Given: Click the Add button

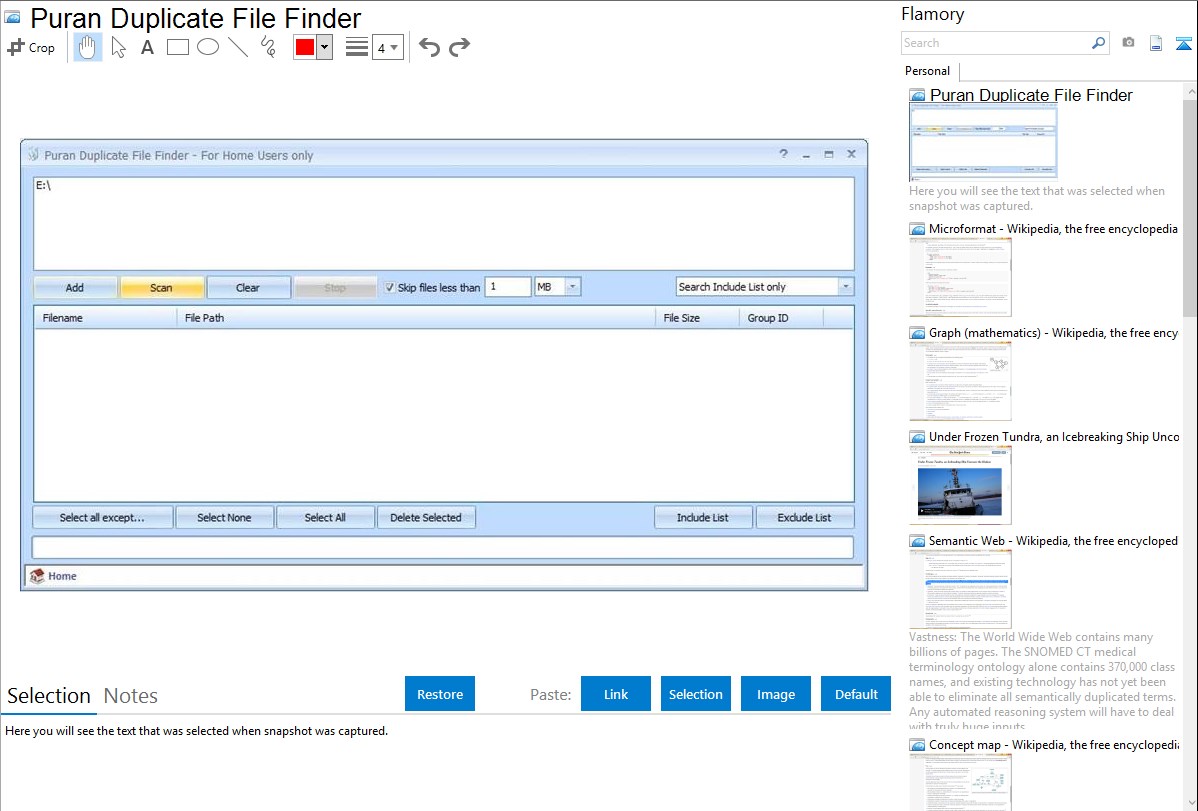Looking at the screenshot, I should click(x=75, y=287).
